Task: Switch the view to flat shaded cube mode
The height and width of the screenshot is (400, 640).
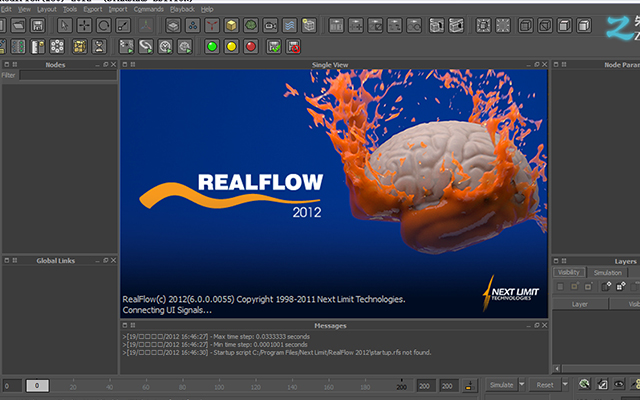Action: click(x=564, y=25)
